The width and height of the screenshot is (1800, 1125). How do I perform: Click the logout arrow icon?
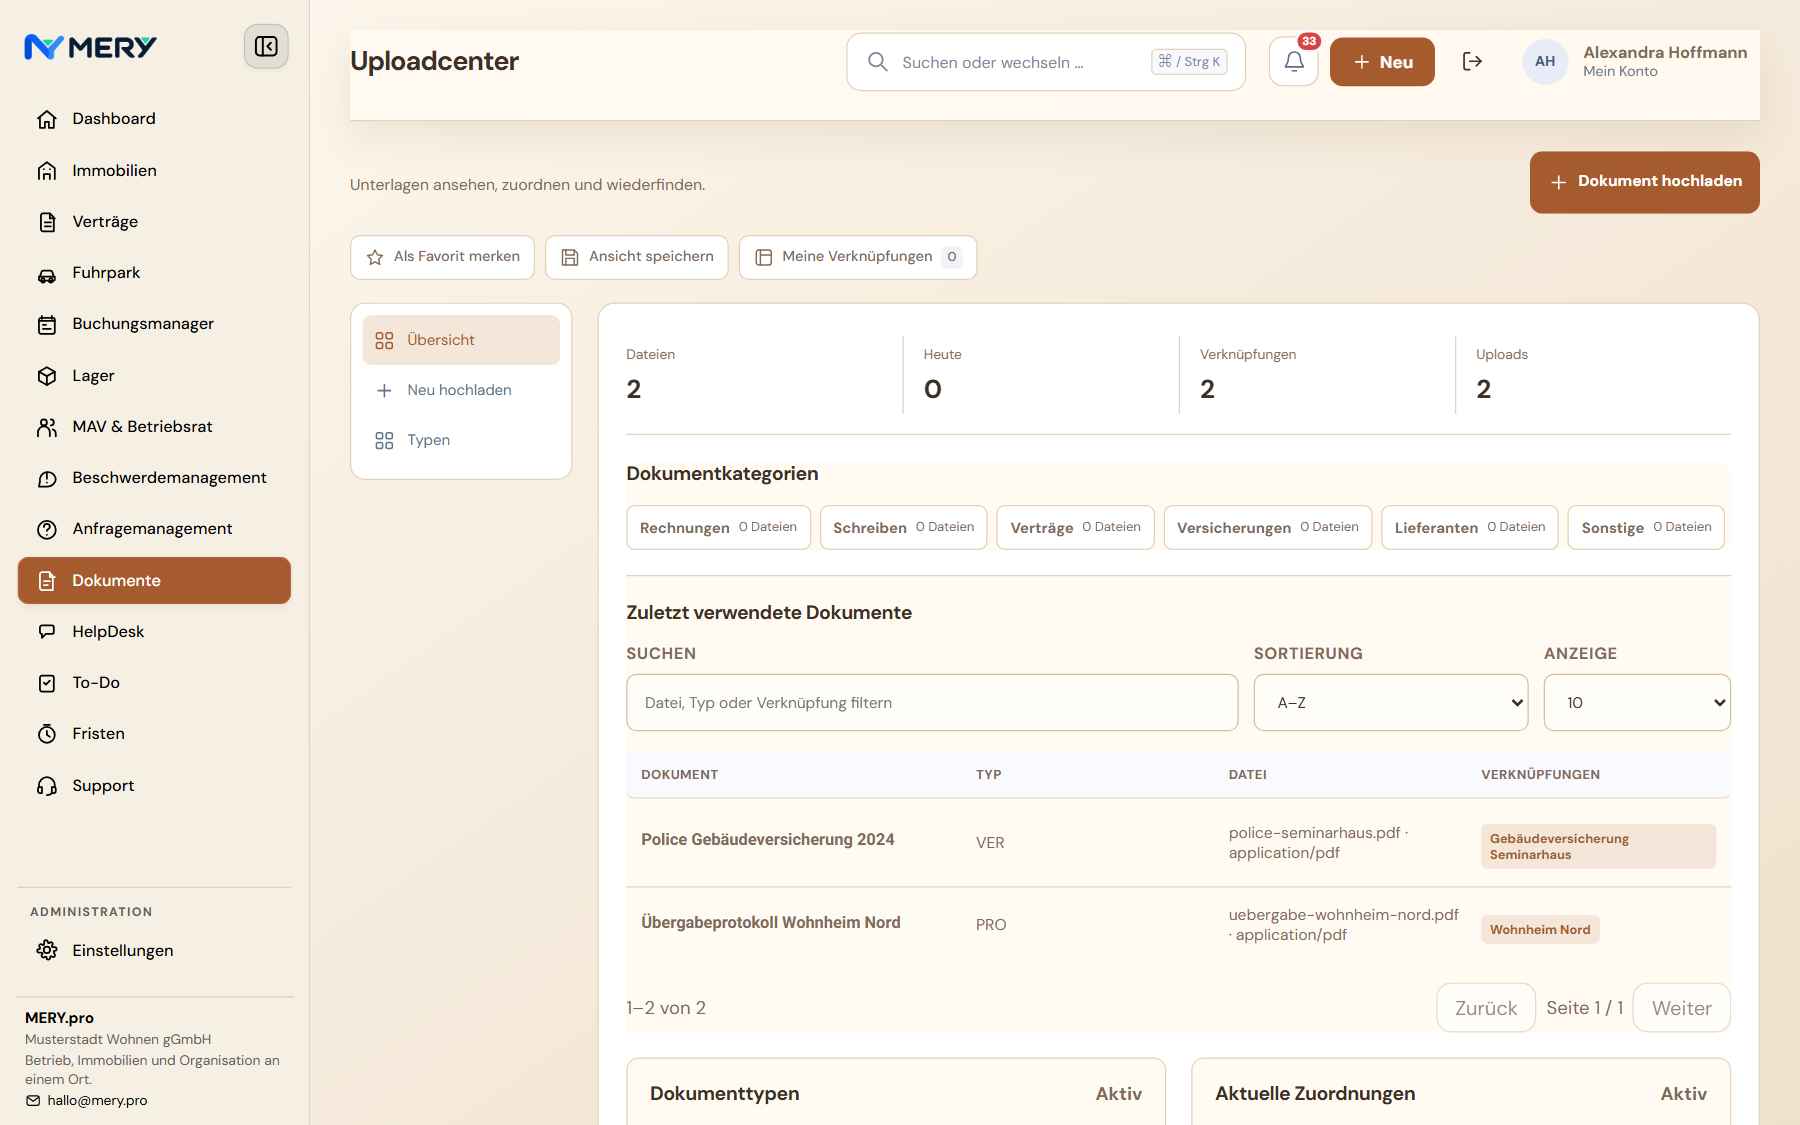point(1472,62)
